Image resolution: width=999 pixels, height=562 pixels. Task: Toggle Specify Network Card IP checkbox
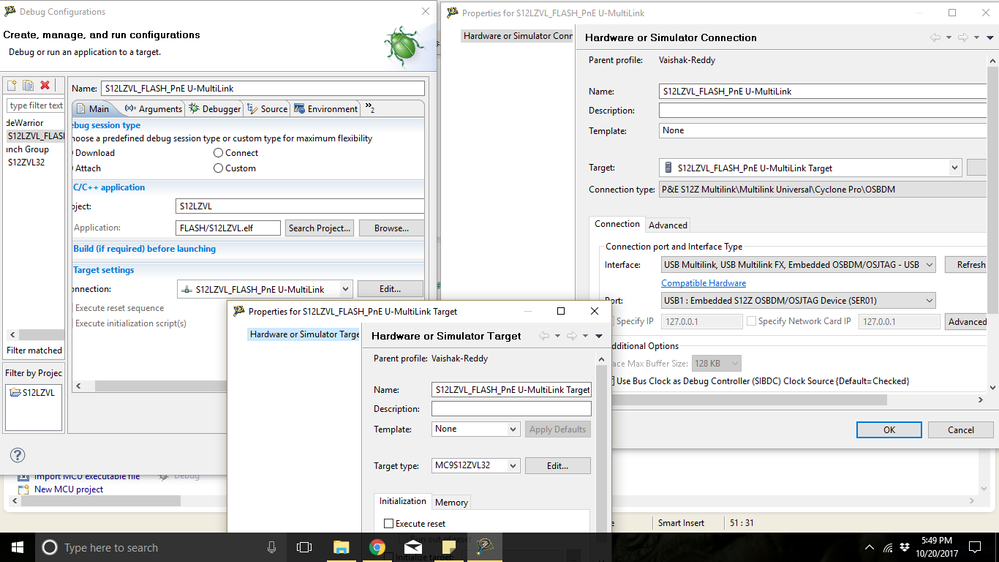(751, 321)
